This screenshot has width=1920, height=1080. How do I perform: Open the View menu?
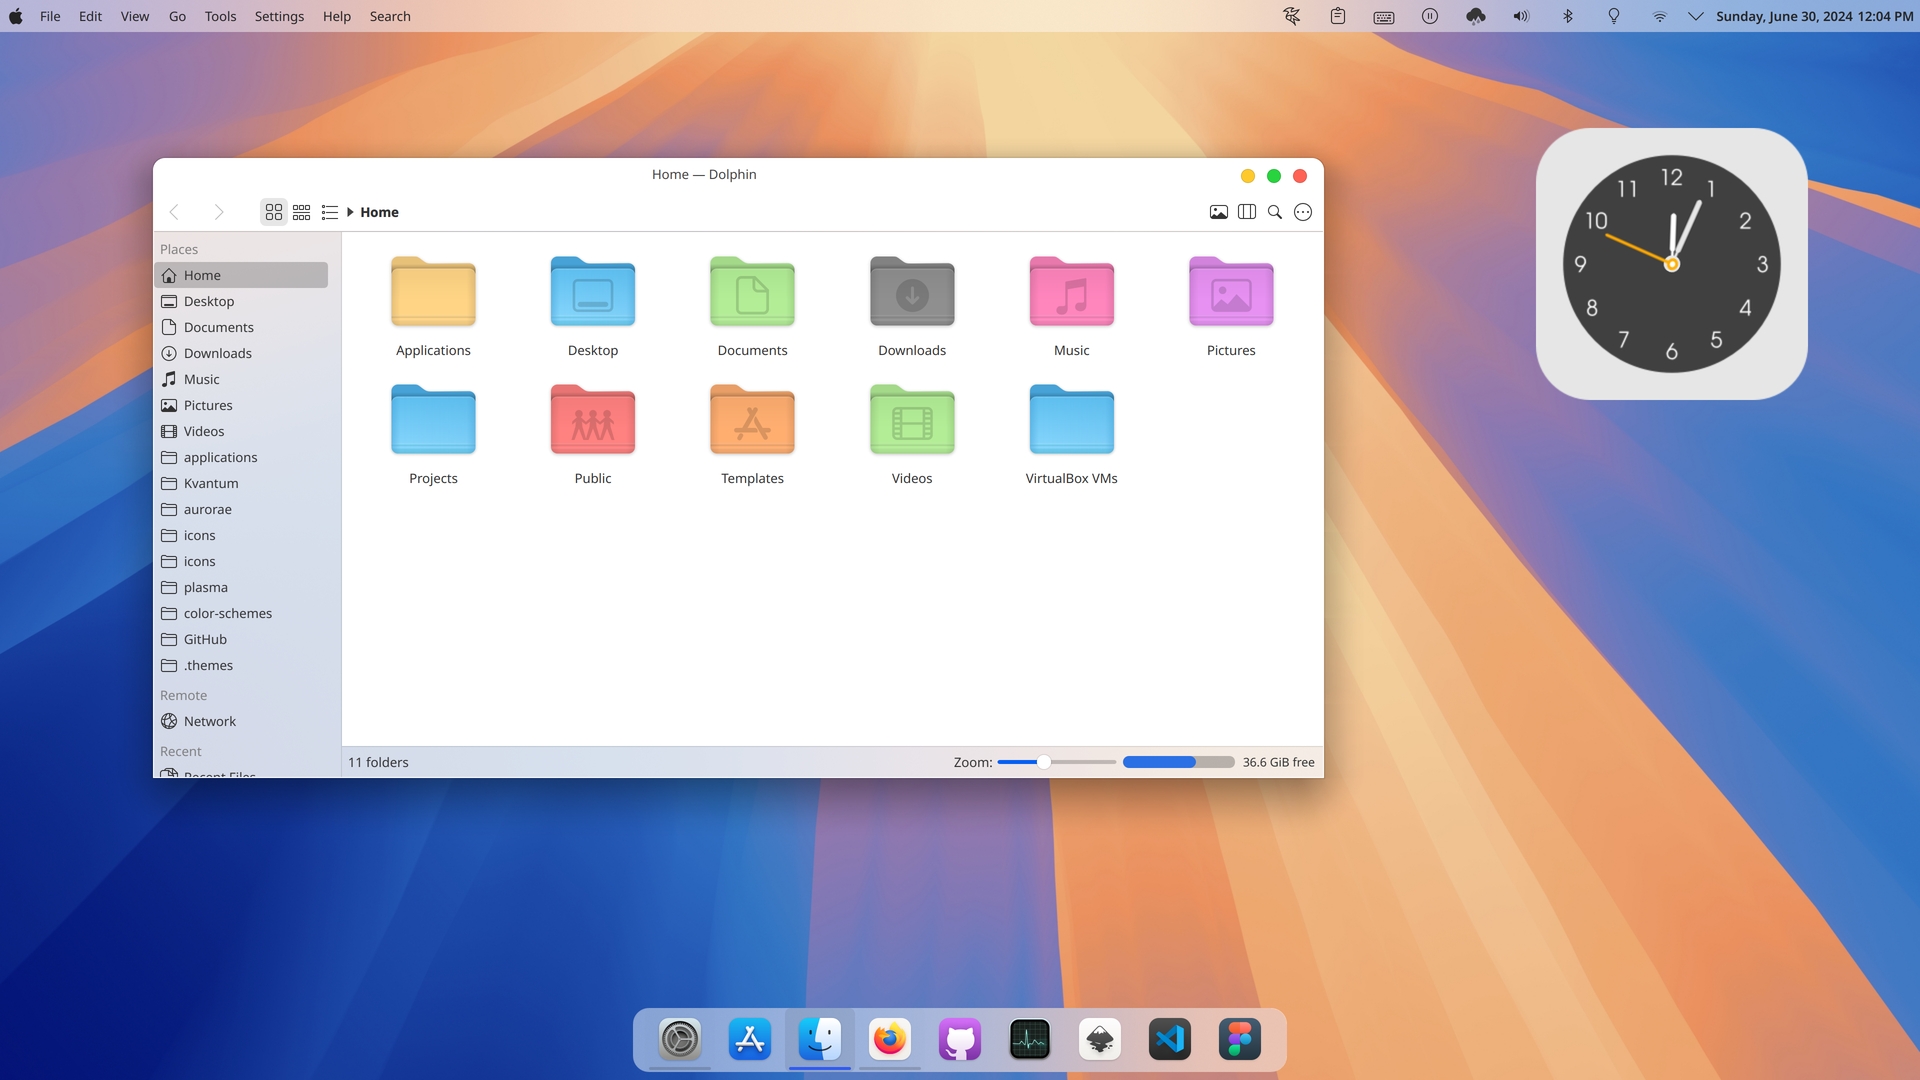[135, 16]
